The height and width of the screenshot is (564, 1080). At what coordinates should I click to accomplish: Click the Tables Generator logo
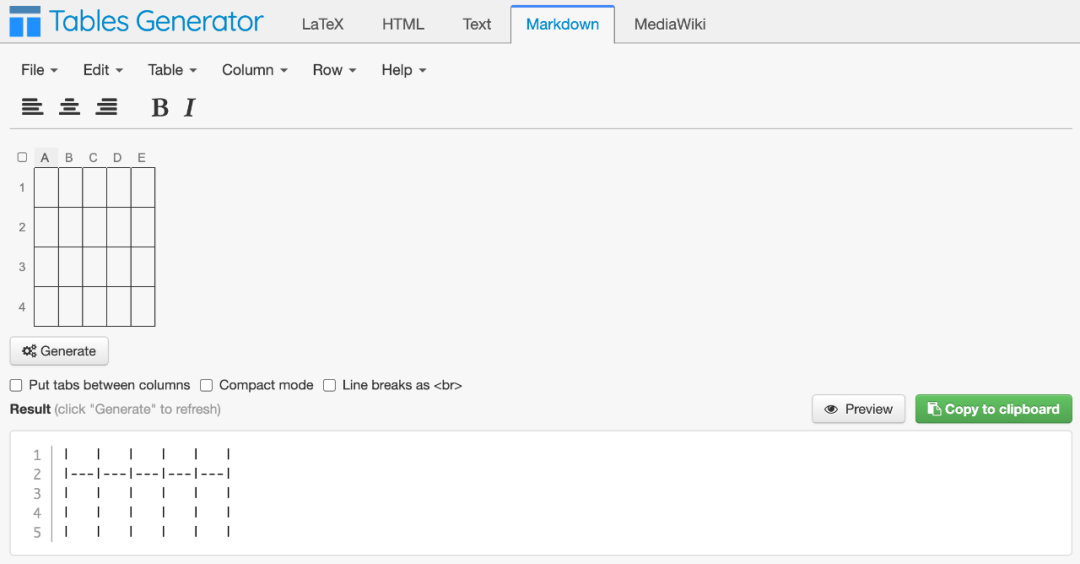click(137, 21)
